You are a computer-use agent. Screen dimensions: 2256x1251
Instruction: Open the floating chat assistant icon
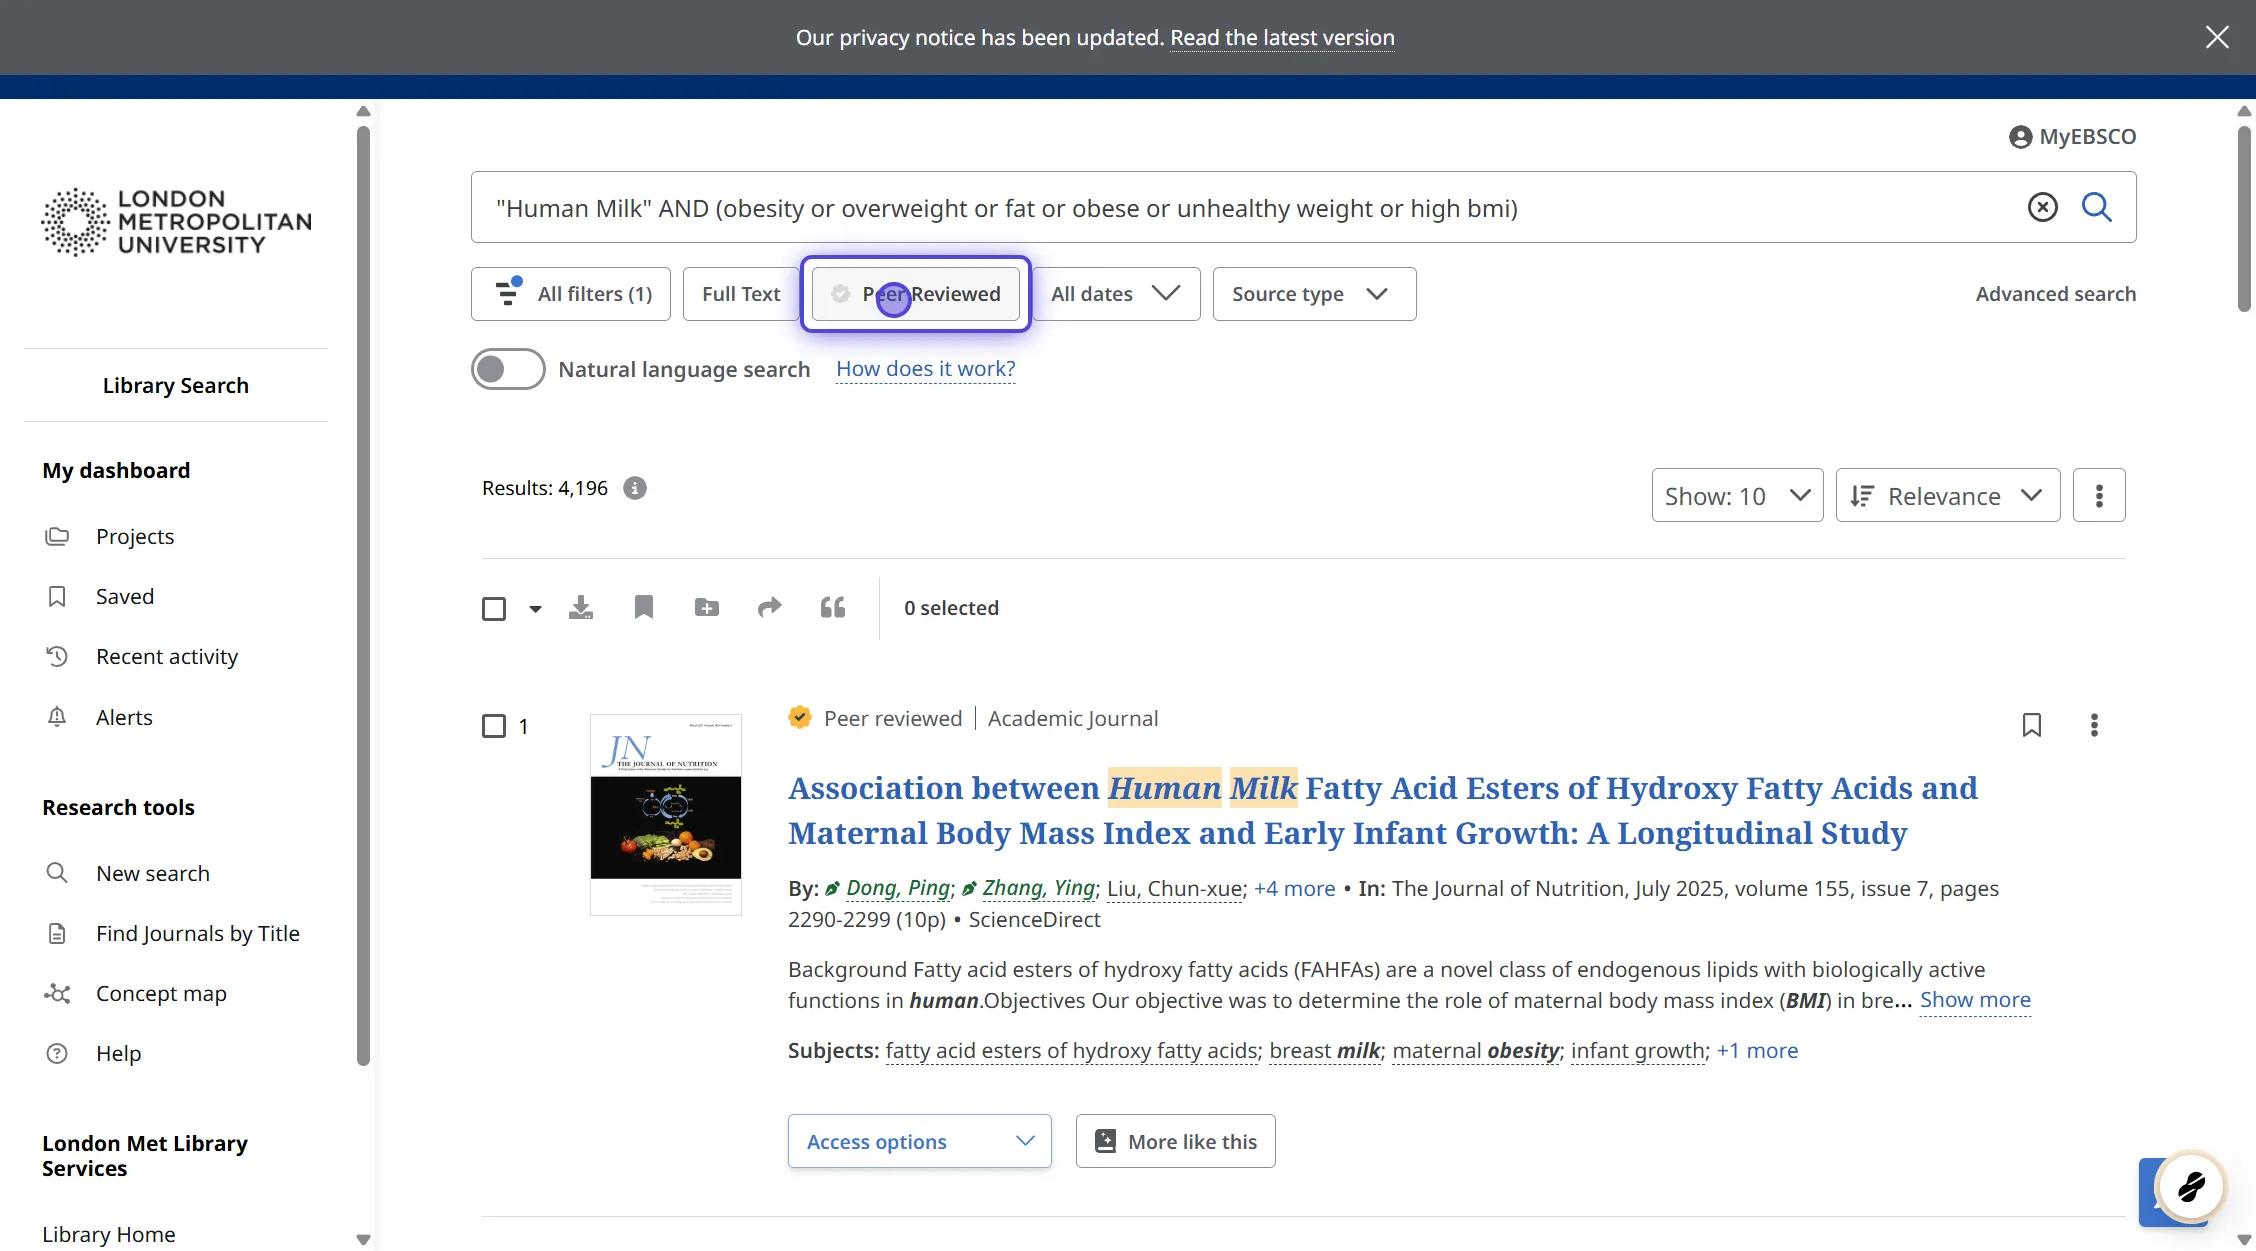[x=2191, y=1187]
